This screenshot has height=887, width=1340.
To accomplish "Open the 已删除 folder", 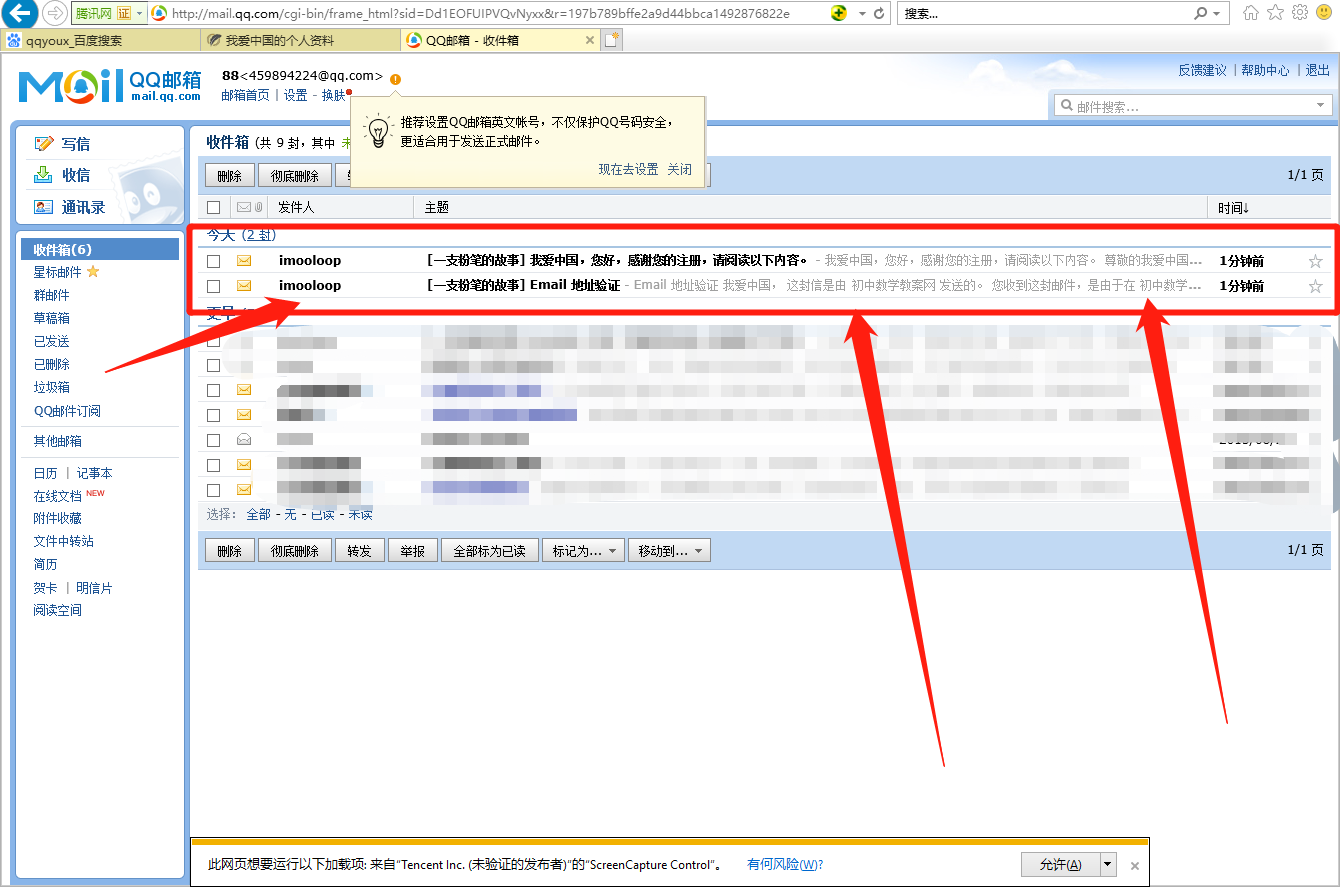I will (51, 364).
